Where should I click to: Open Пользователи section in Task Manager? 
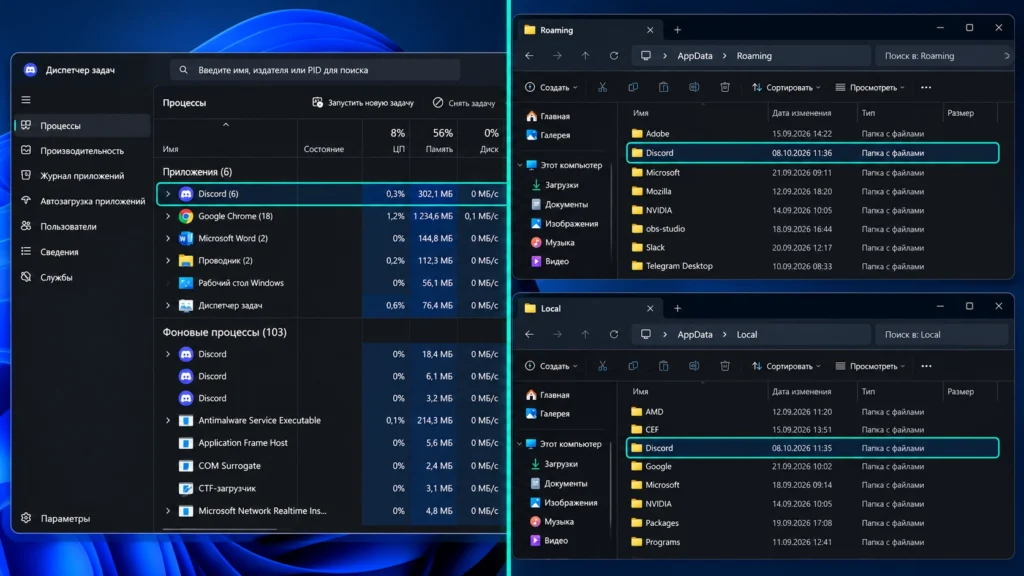point(82,227)
